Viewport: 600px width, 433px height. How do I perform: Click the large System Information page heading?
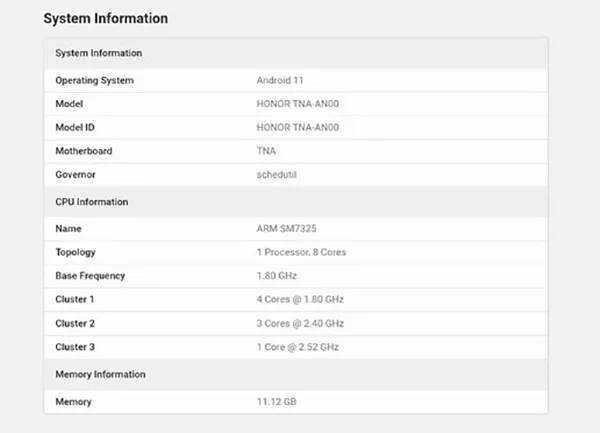click(x=106, y=19)
